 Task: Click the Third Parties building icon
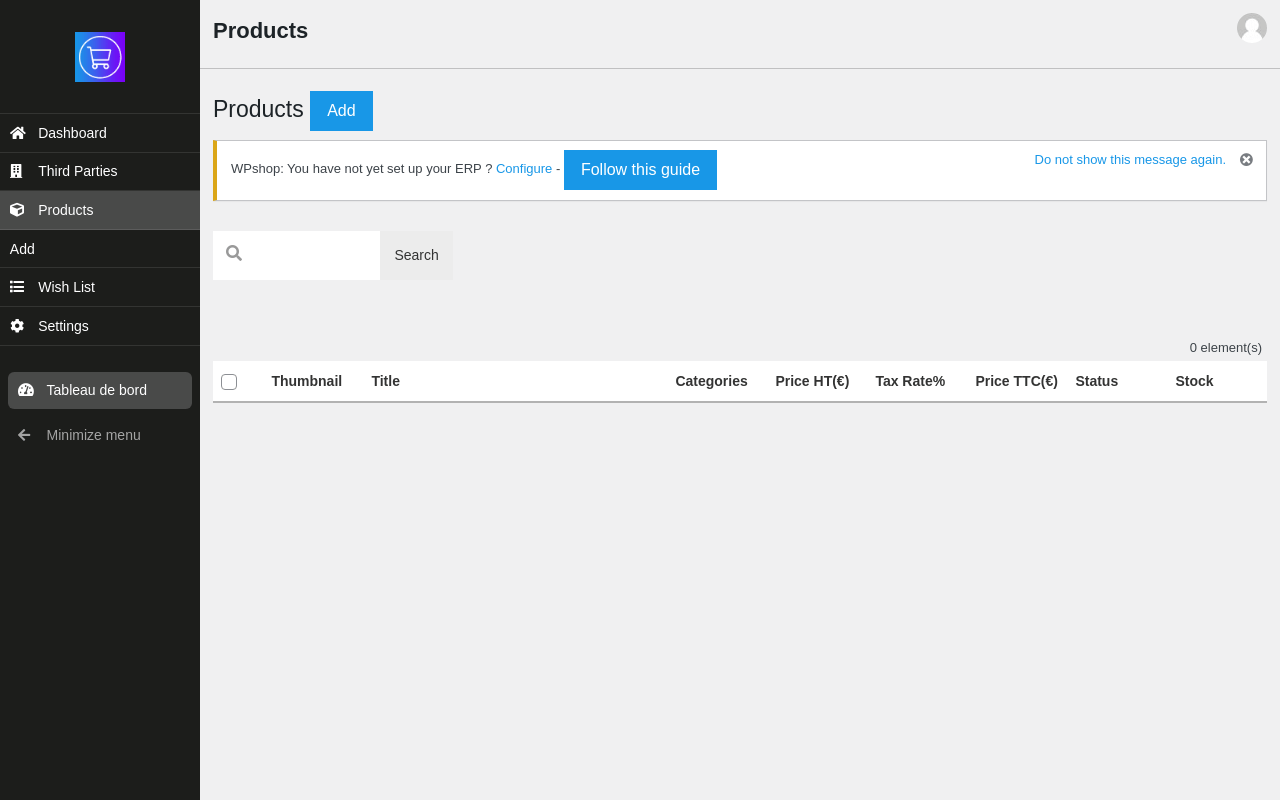(16, 171)
